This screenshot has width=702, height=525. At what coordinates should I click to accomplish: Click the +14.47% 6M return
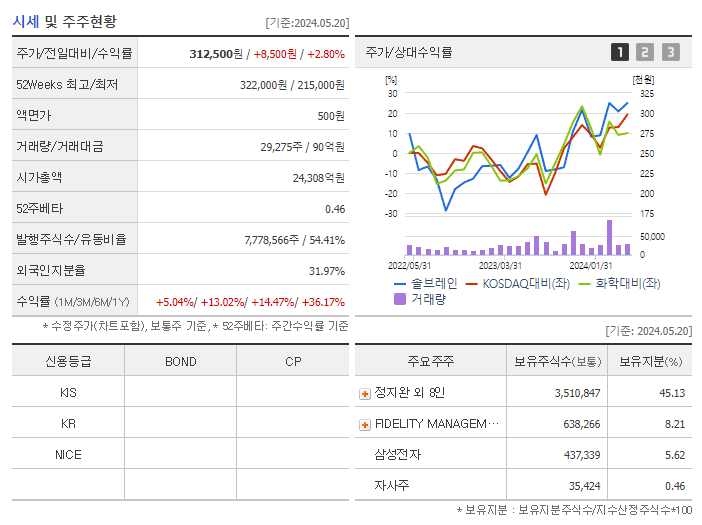pyautogui.click(x=273, y=302)
